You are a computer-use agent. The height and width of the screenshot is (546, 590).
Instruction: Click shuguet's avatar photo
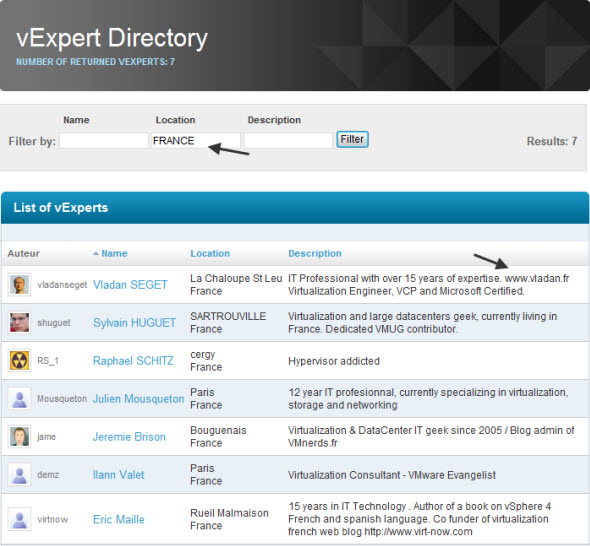20,322
